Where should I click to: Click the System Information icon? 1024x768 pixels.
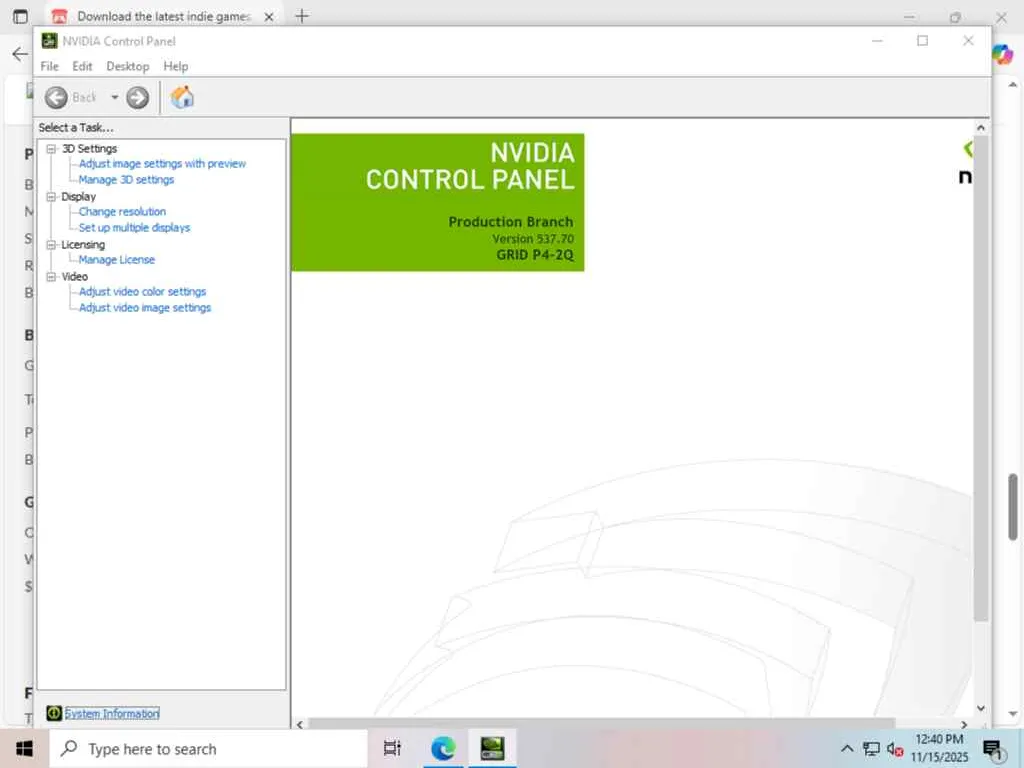pyautogui.click(x=54, y=713)
